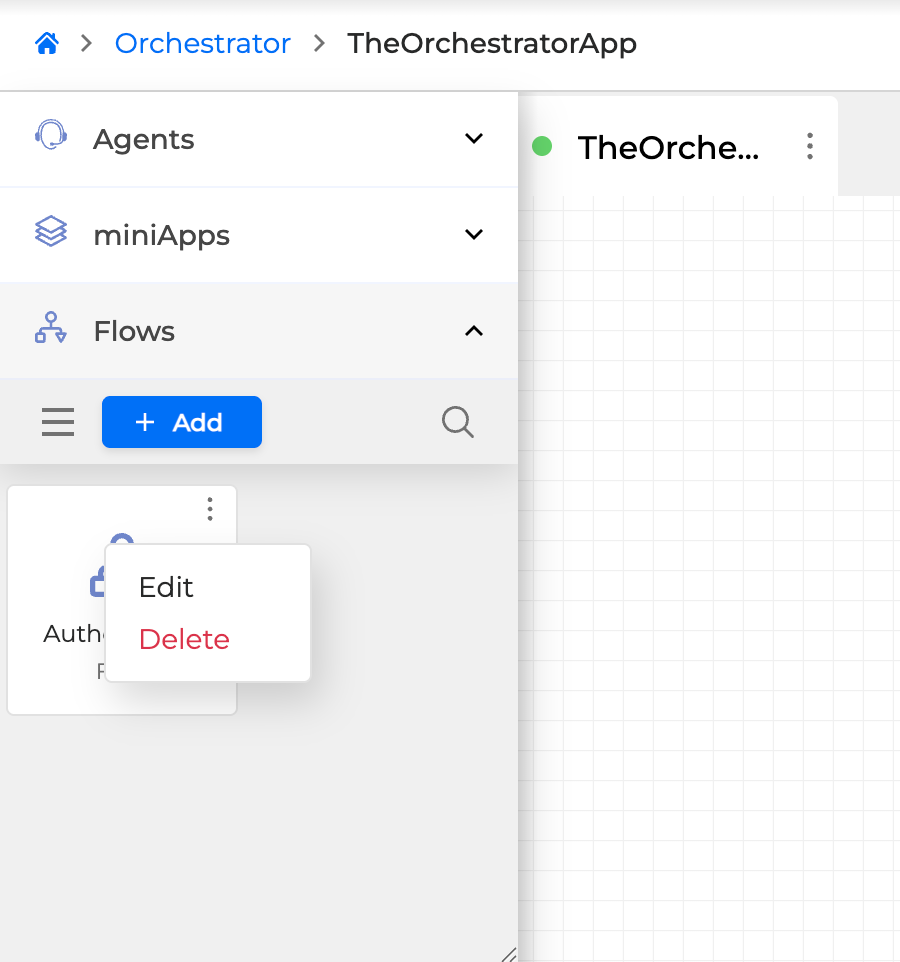The height and width of the screenshot is (962, 900).
Task: Open the kebab menu on the Auth flow card
Action: (210, 509)
